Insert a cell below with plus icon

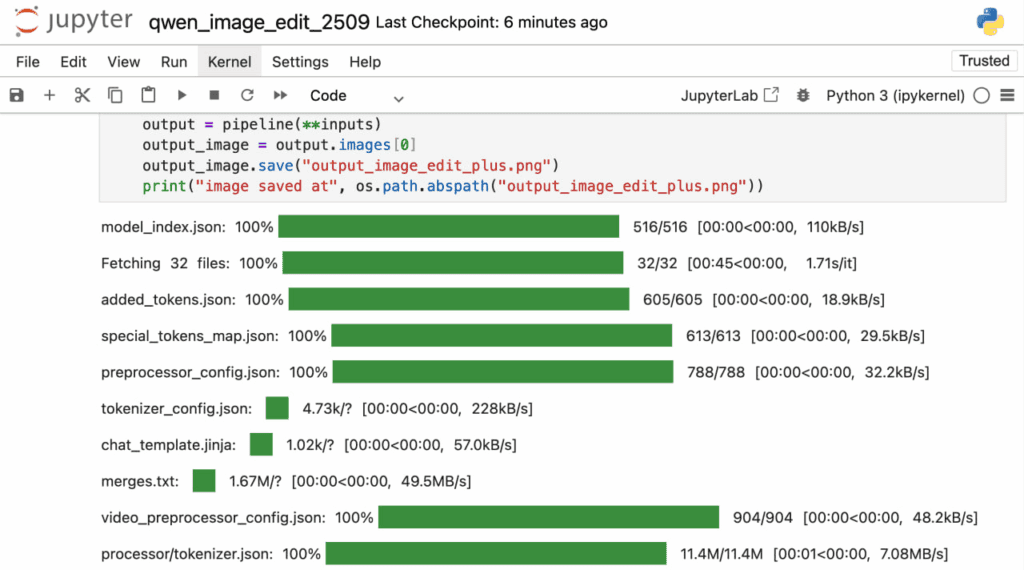[x=49, y=96]
